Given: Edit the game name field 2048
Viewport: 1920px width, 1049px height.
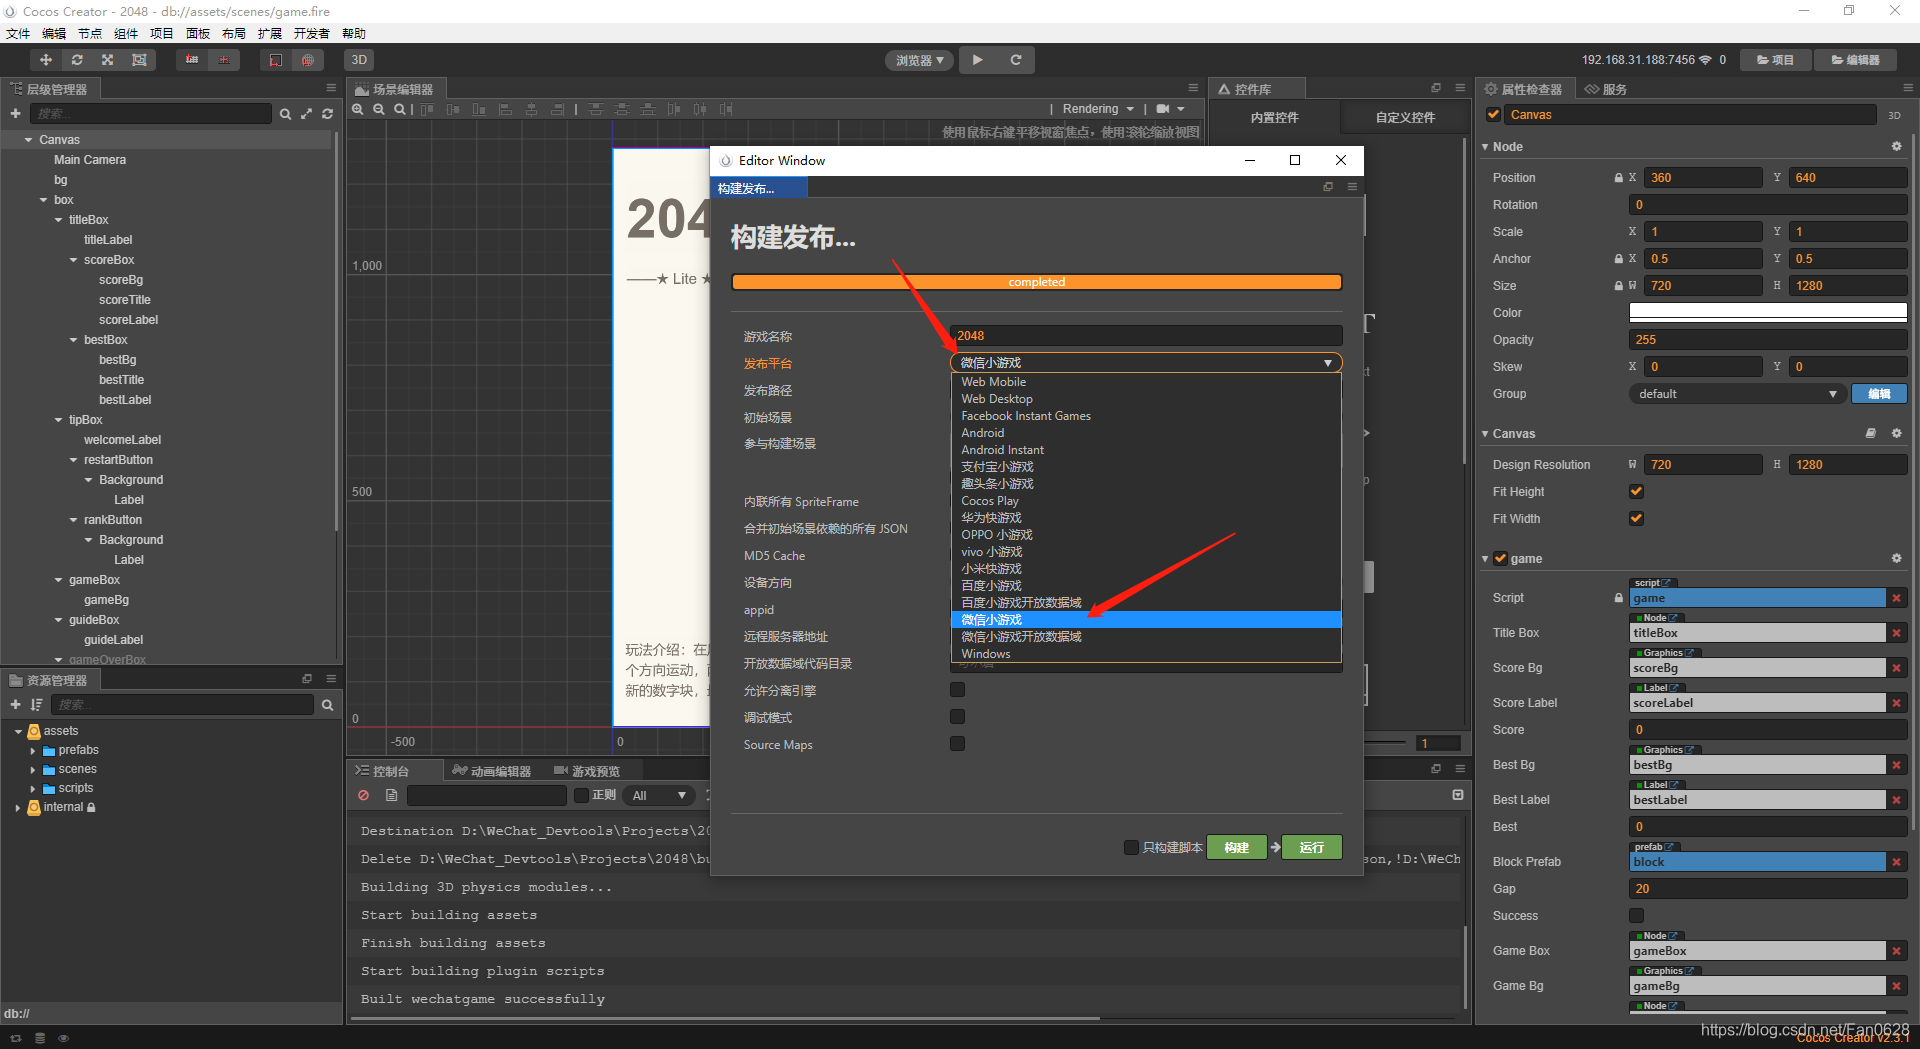Looking at the screenshot, I should (1145, 336).
